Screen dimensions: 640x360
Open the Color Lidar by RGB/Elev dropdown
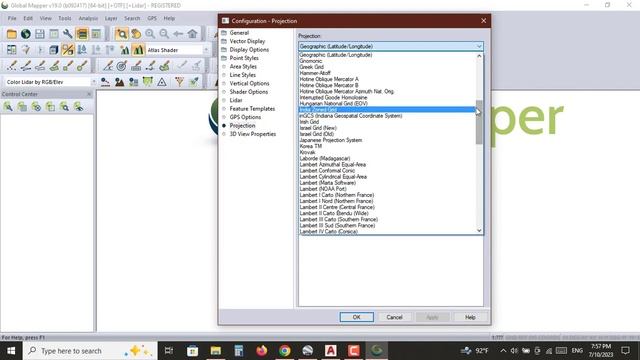coord(93,82)
